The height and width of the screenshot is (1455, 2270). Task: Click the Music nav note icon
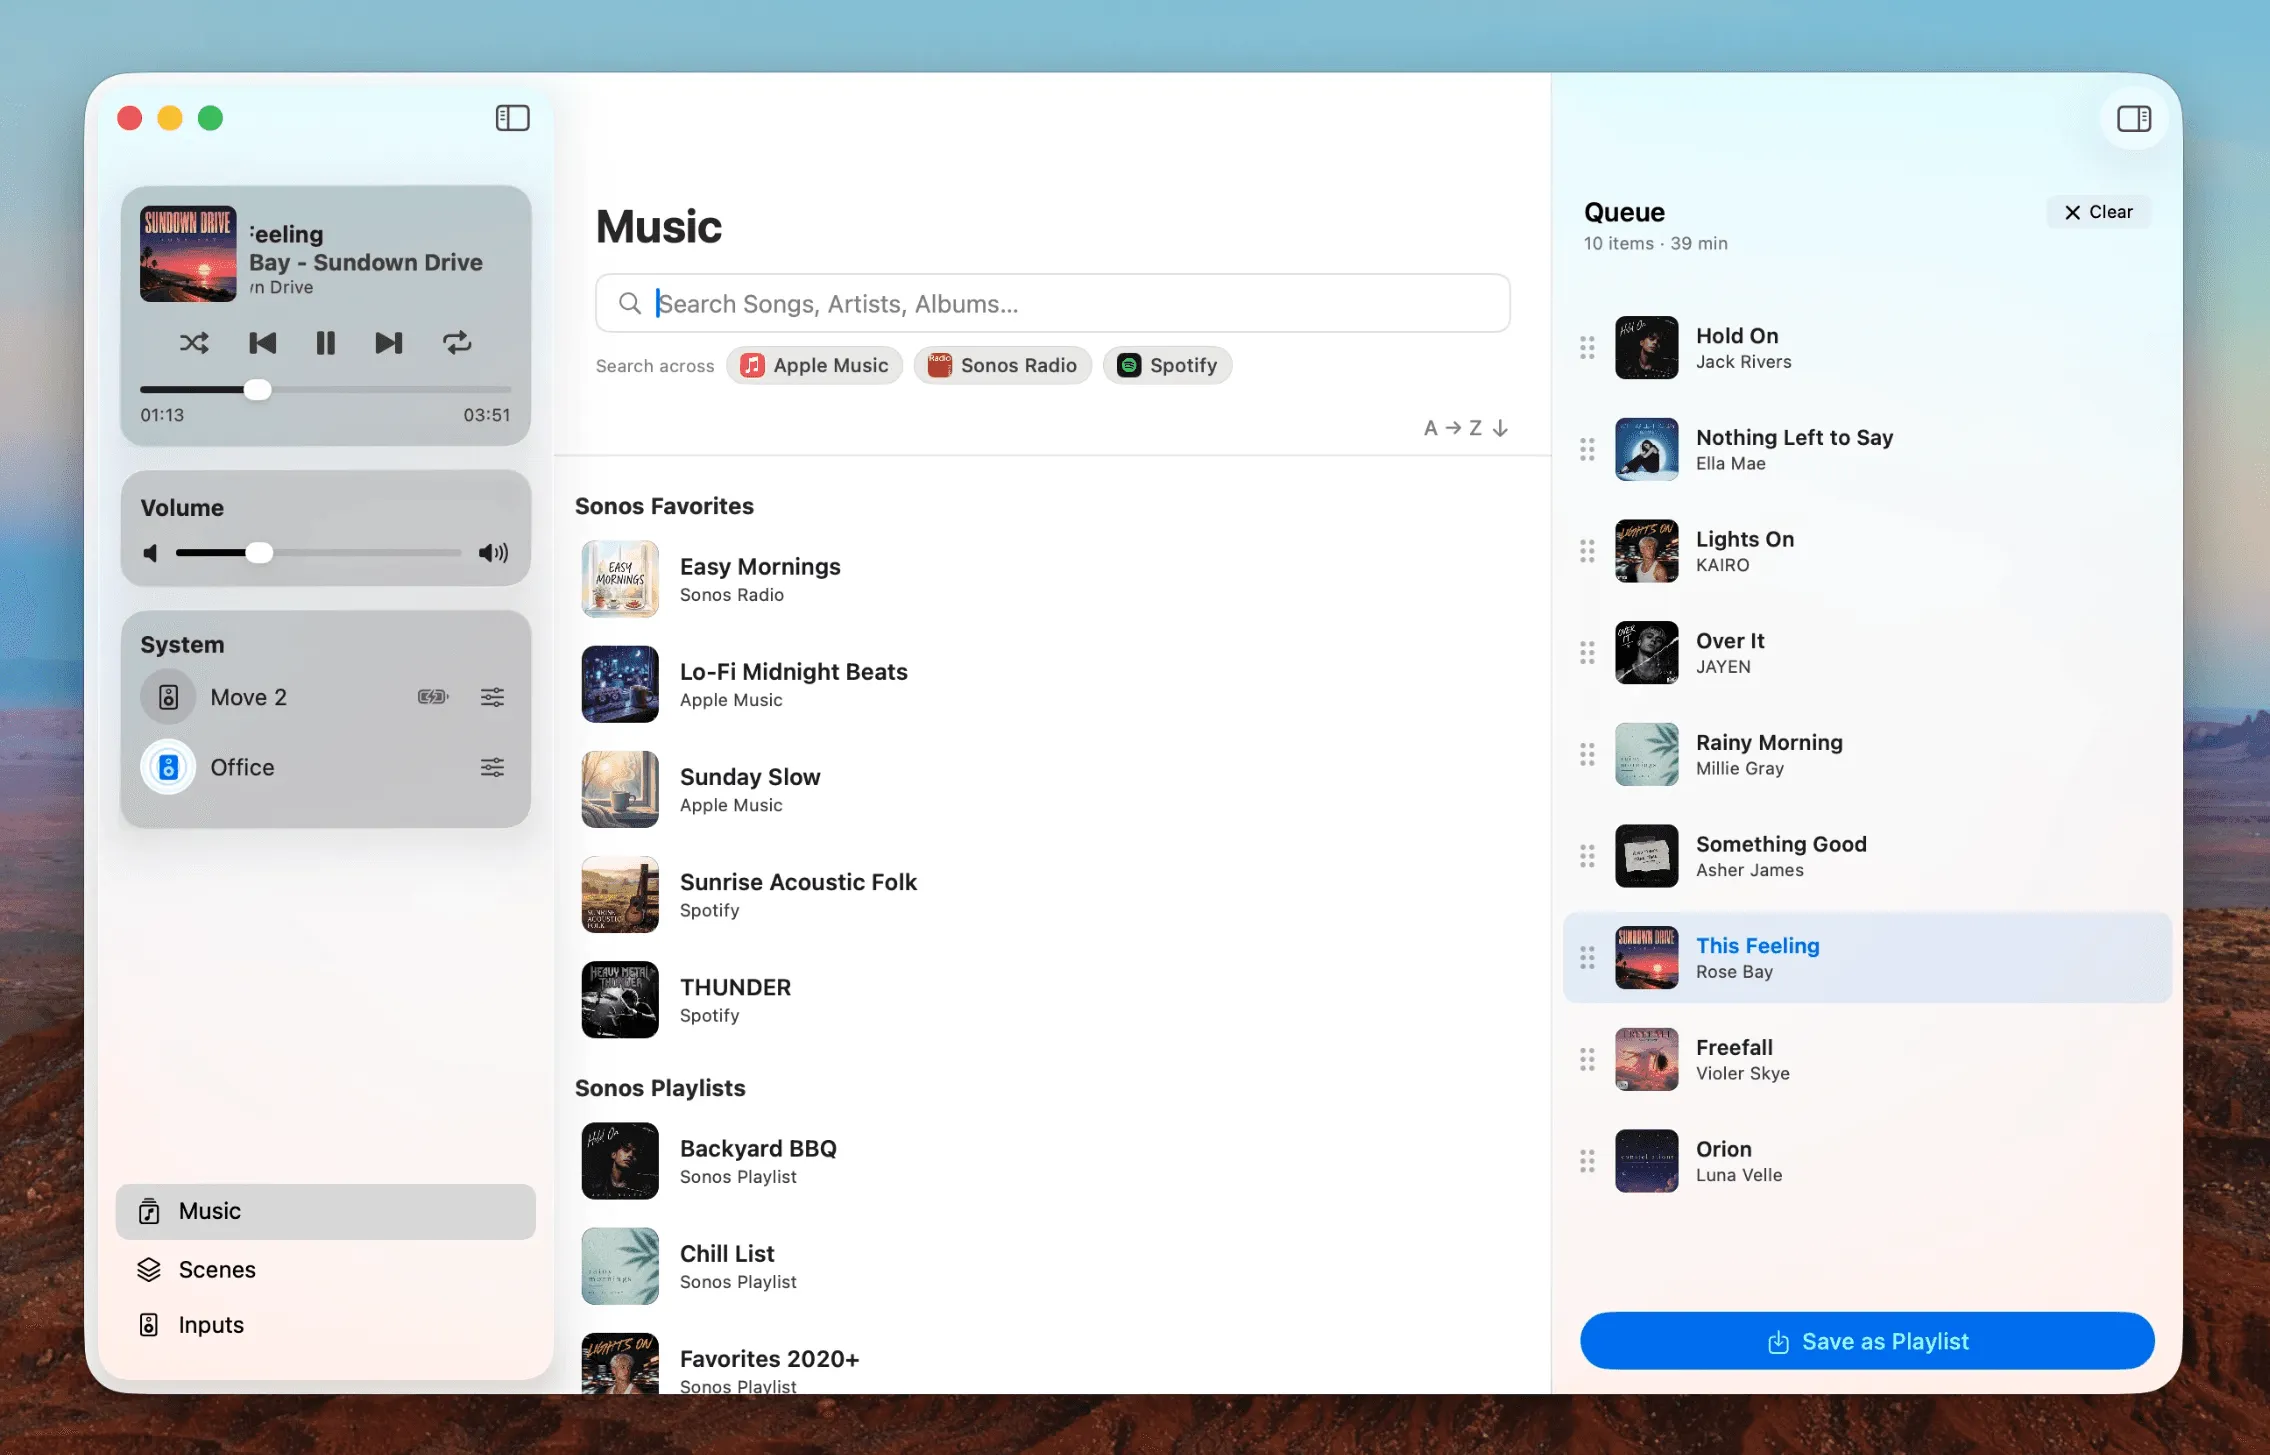tap(149, 1211)
